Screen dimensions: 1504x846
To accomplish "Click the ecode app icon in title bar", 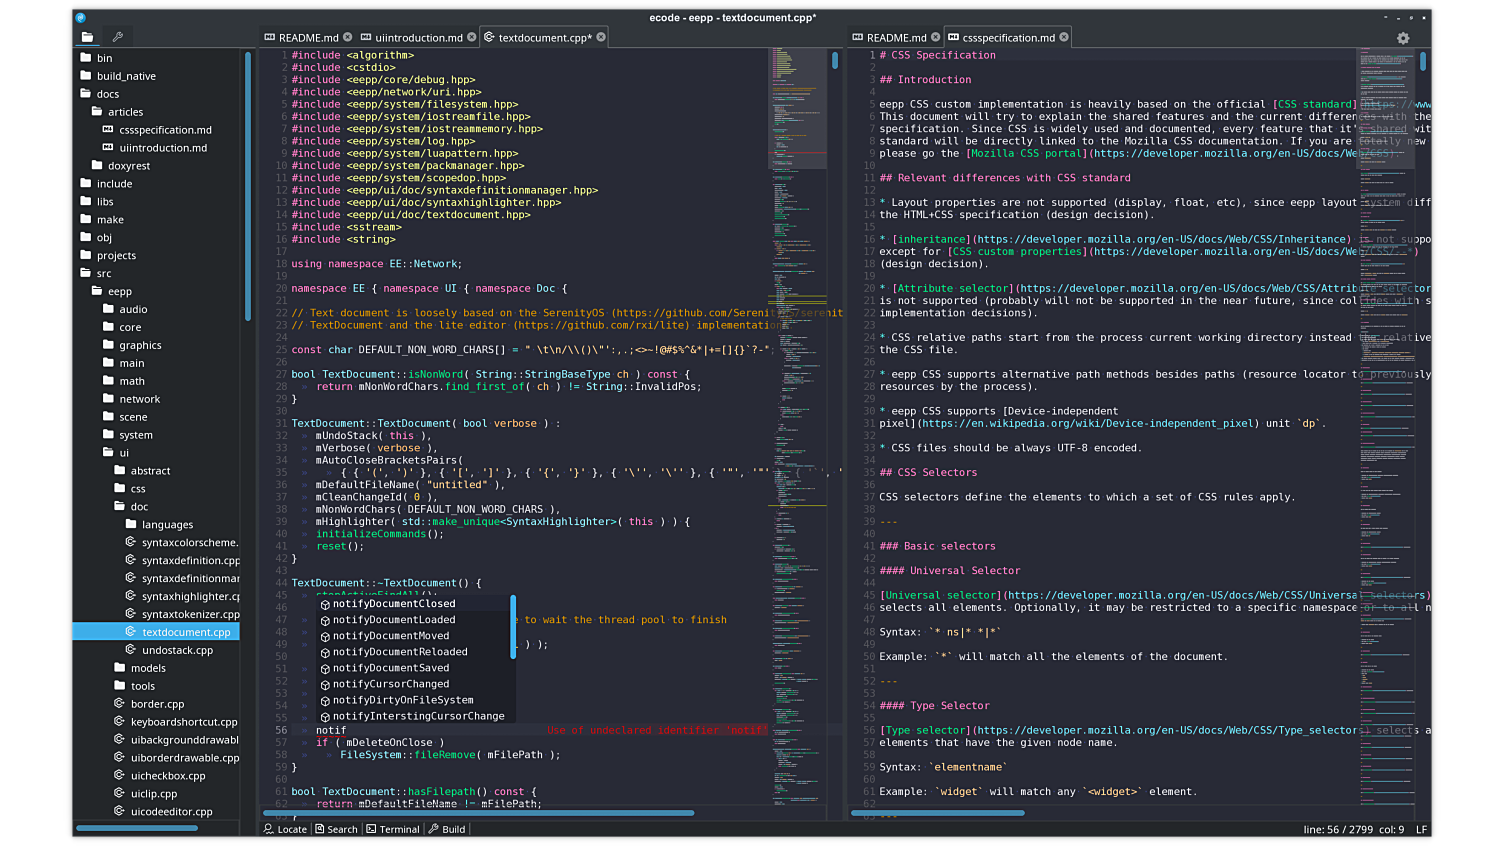I will tap(80, 18).
